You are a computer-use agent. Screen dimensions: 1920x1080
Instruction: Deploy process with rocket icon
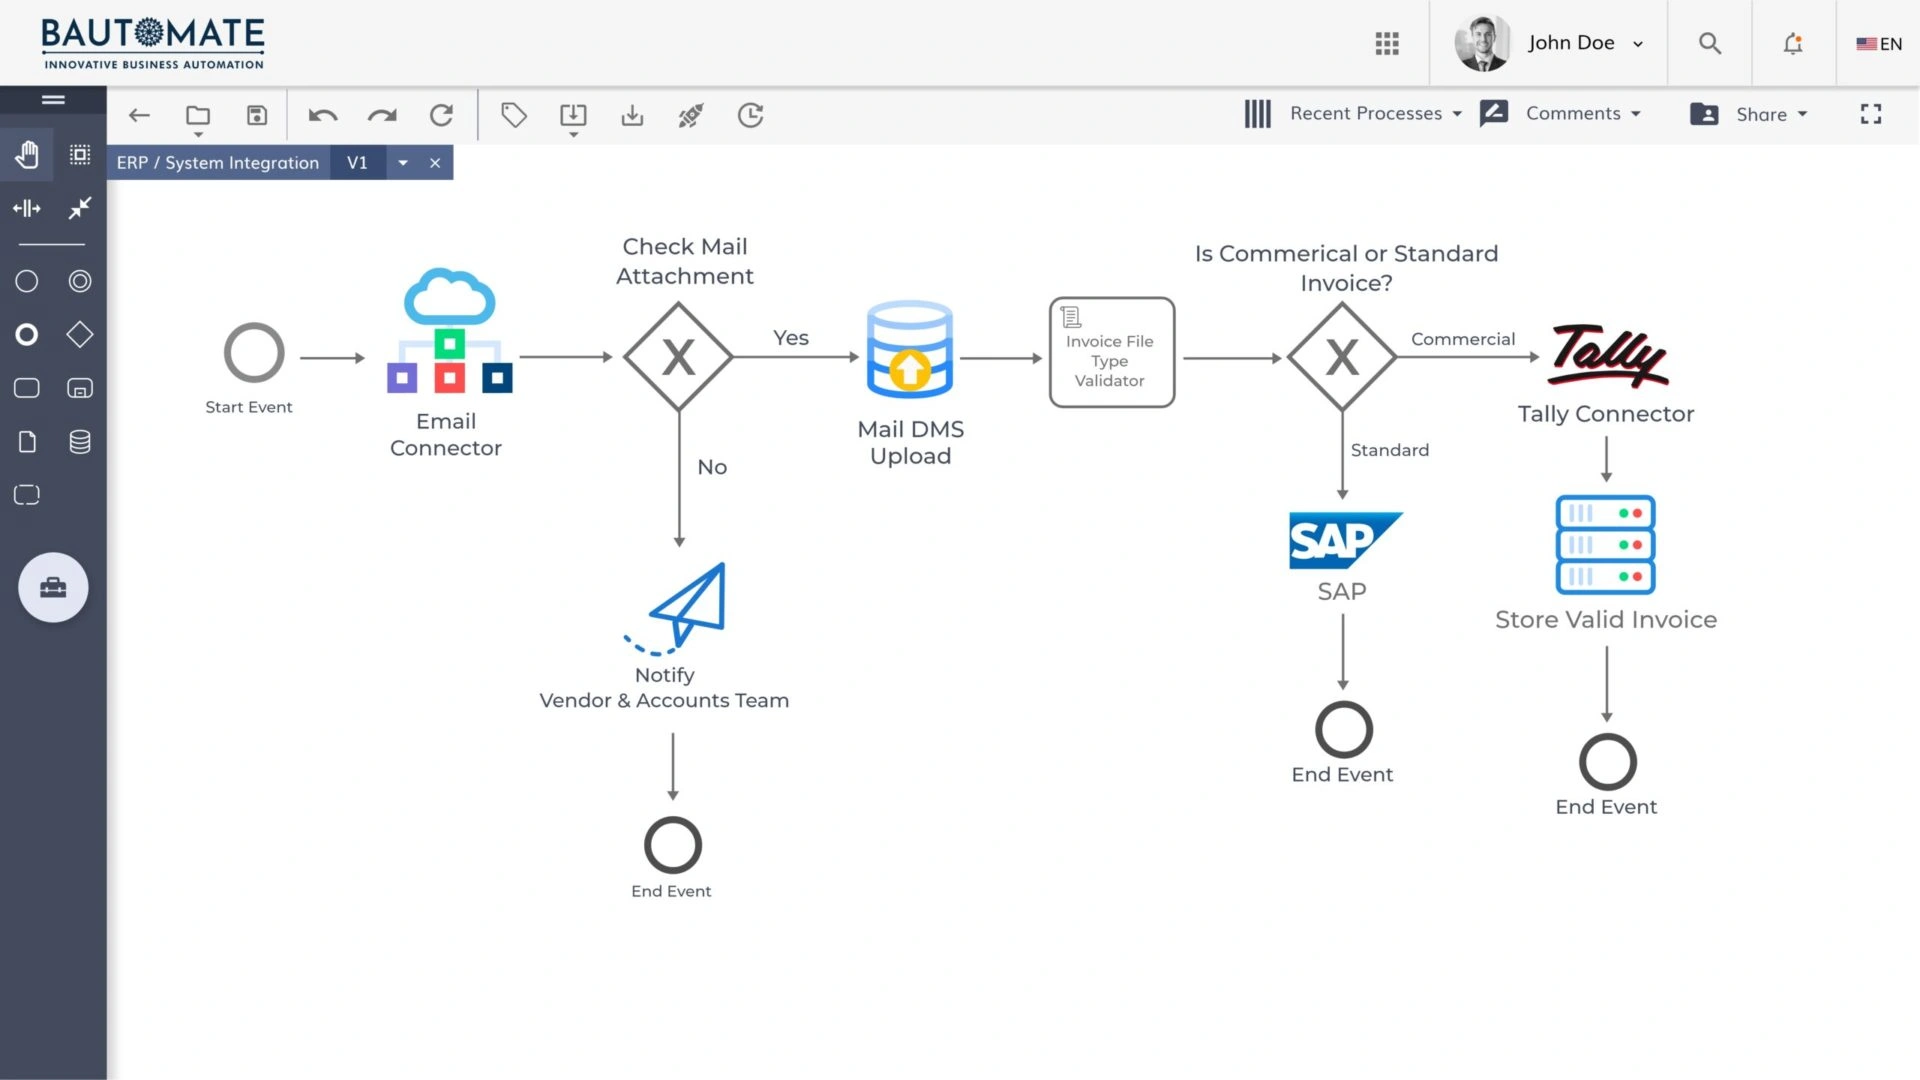tap(691, 115)
